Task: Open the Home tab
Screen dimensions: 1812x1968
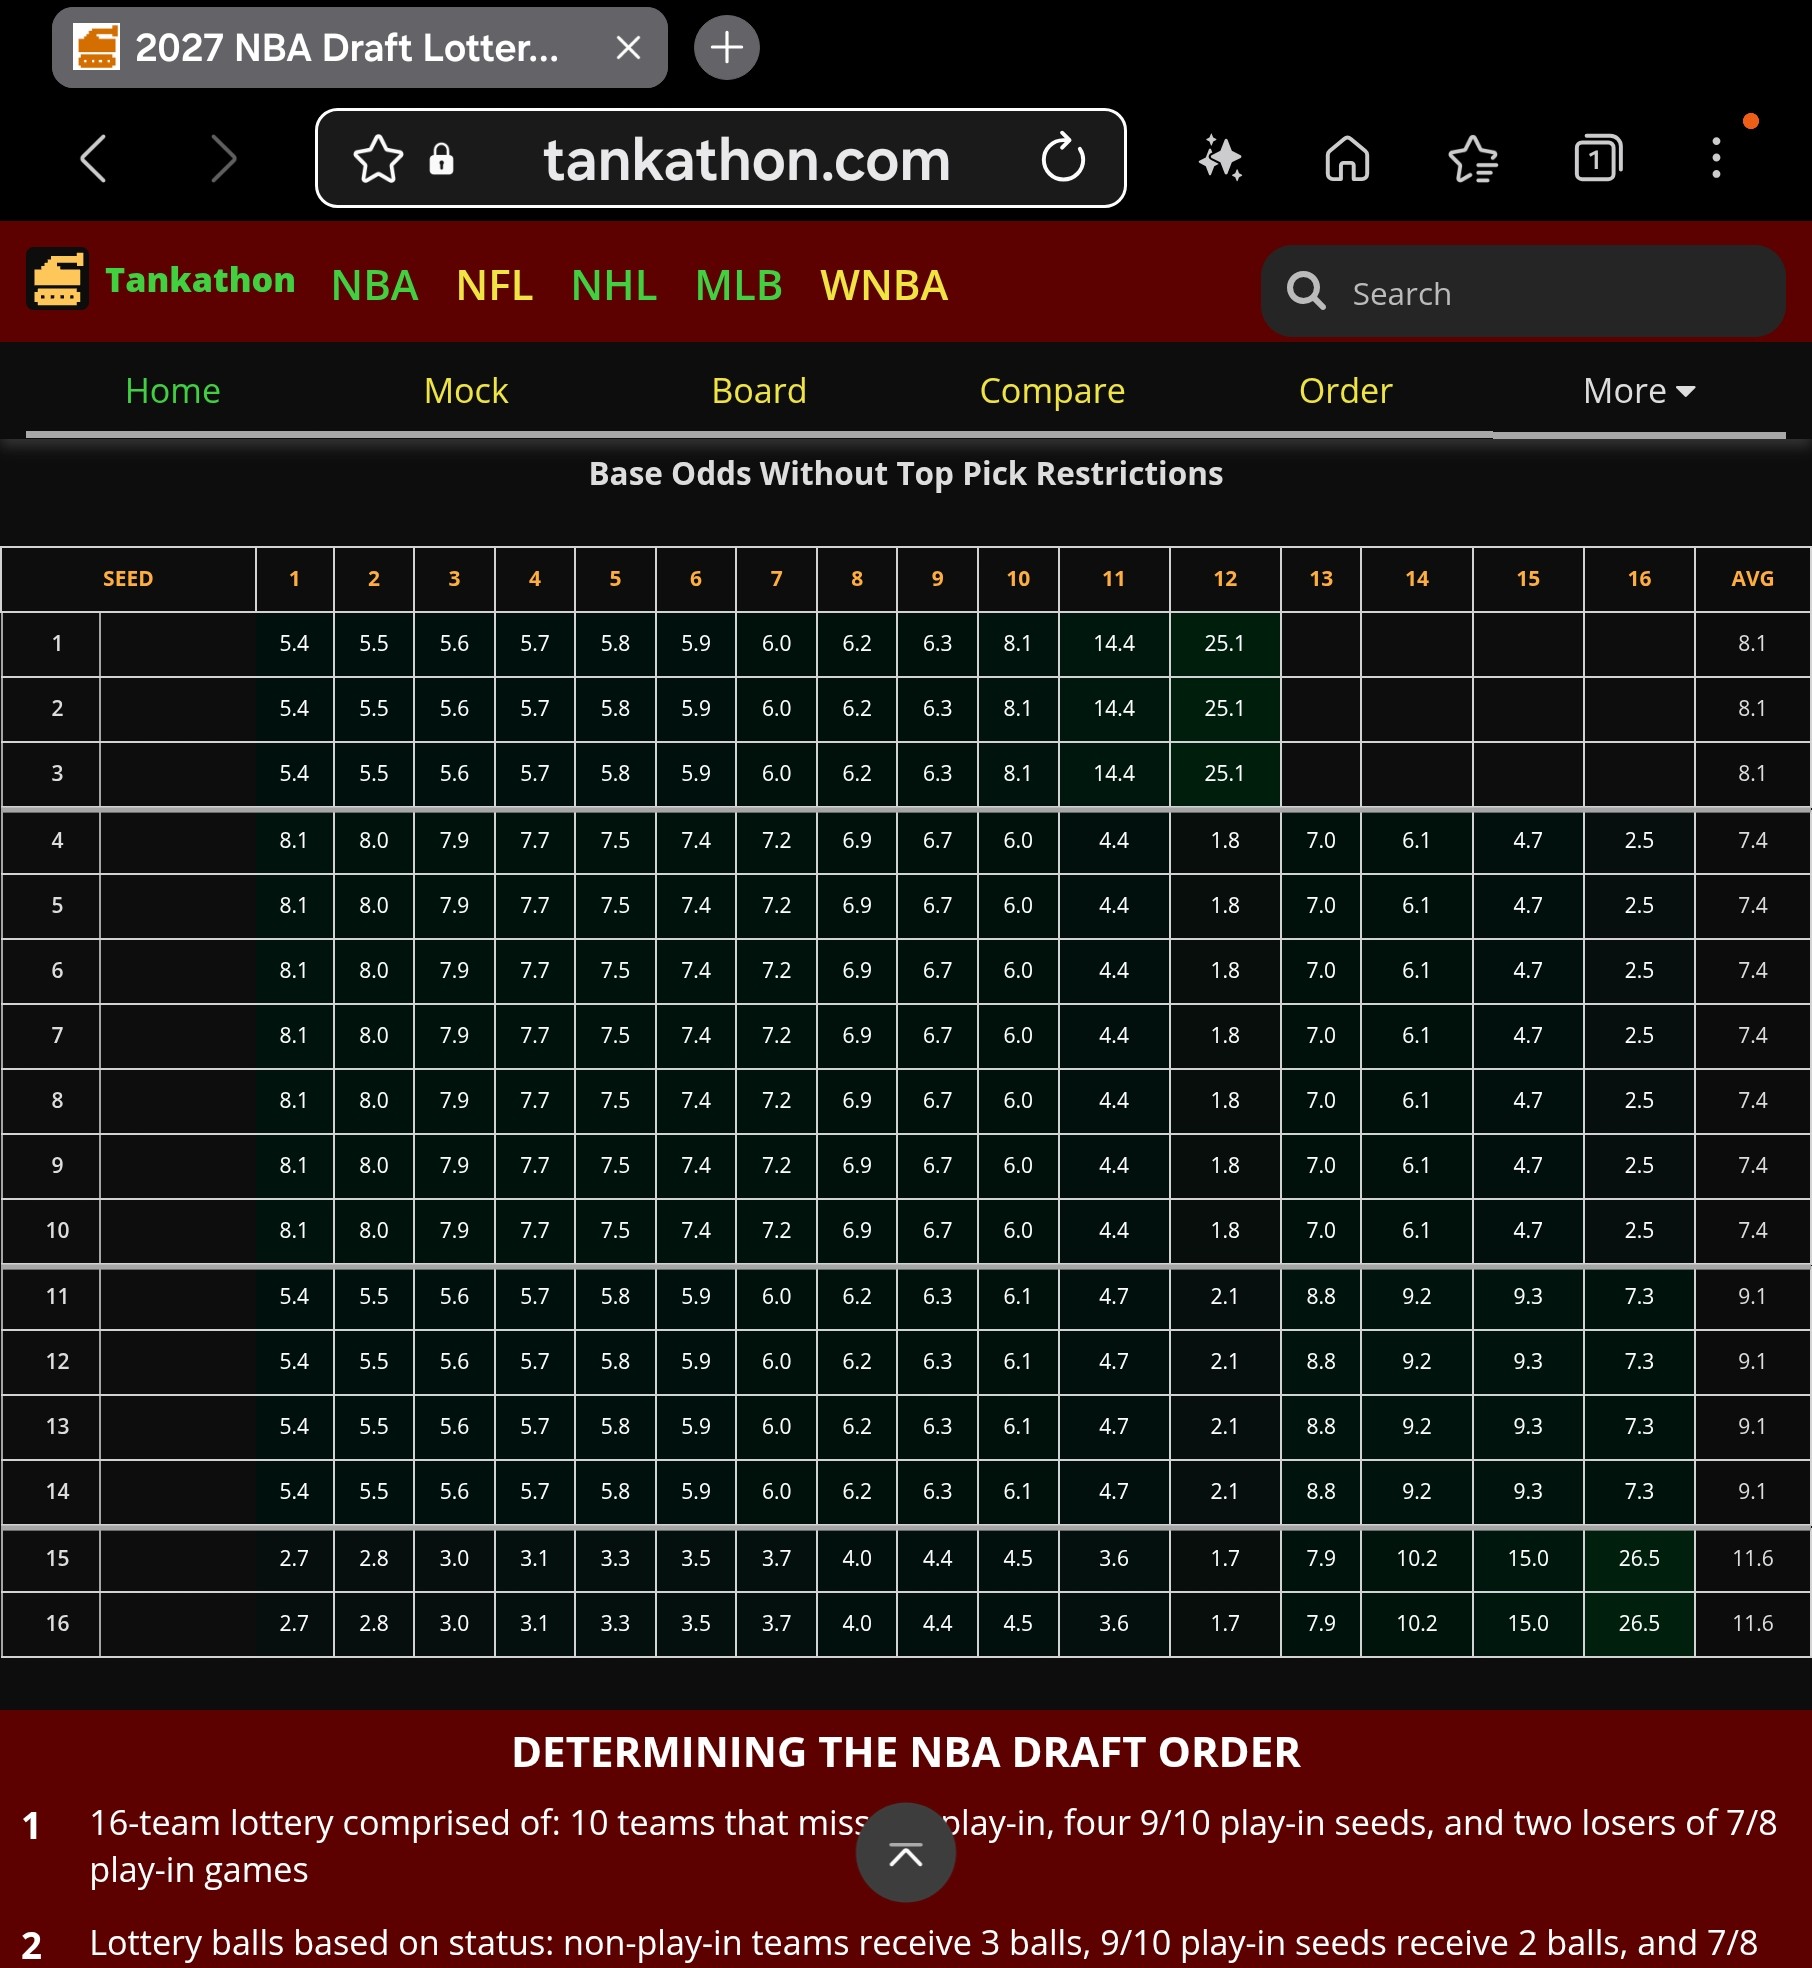Action: click(x=173, y=391)
